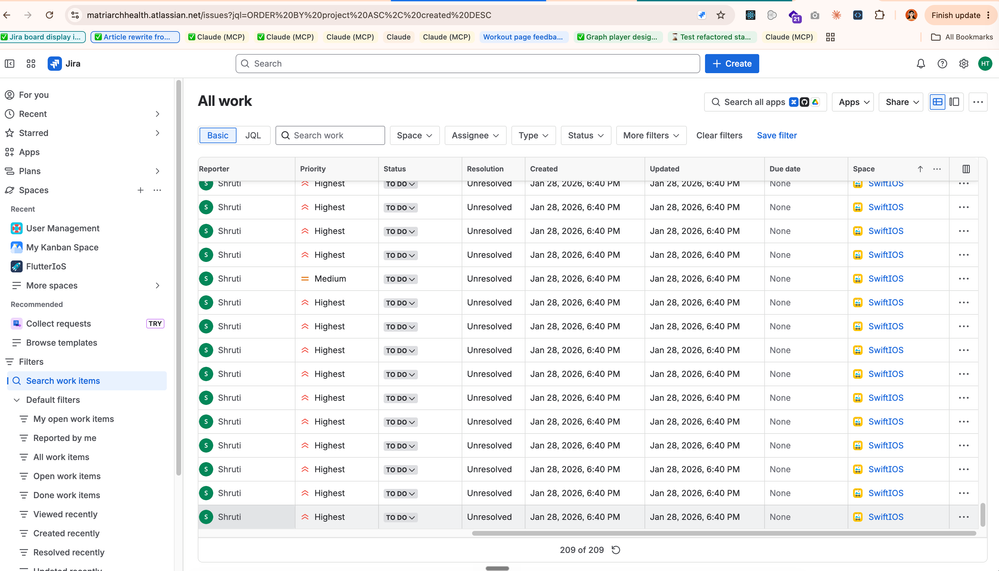This screenshot has height=571, width=999.
Task: Open column configuration icon in table header
Action: click(966, 169)
